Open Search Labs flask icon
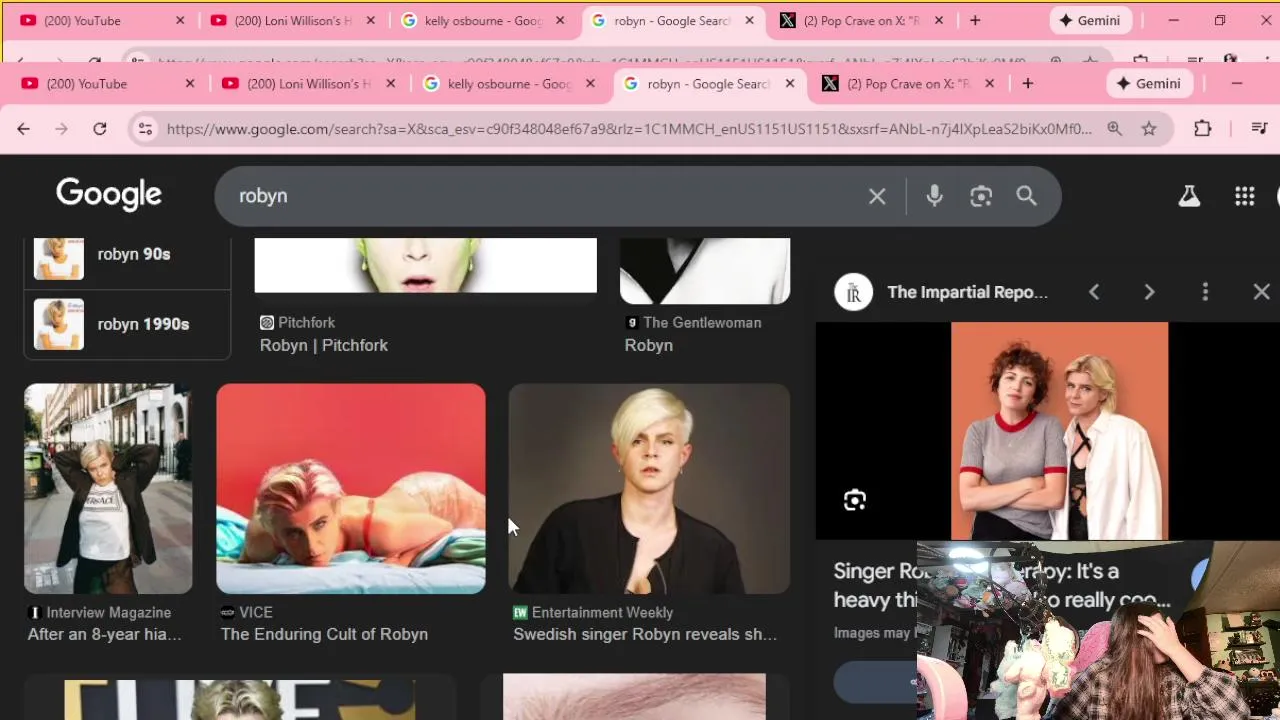This screenshot has height=720, width=1280. point(1189,196)
